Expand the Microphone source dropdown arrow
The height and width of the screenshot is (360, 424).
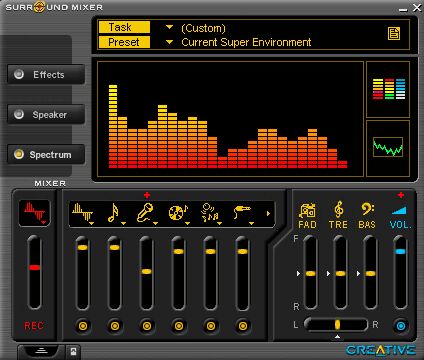155,223
